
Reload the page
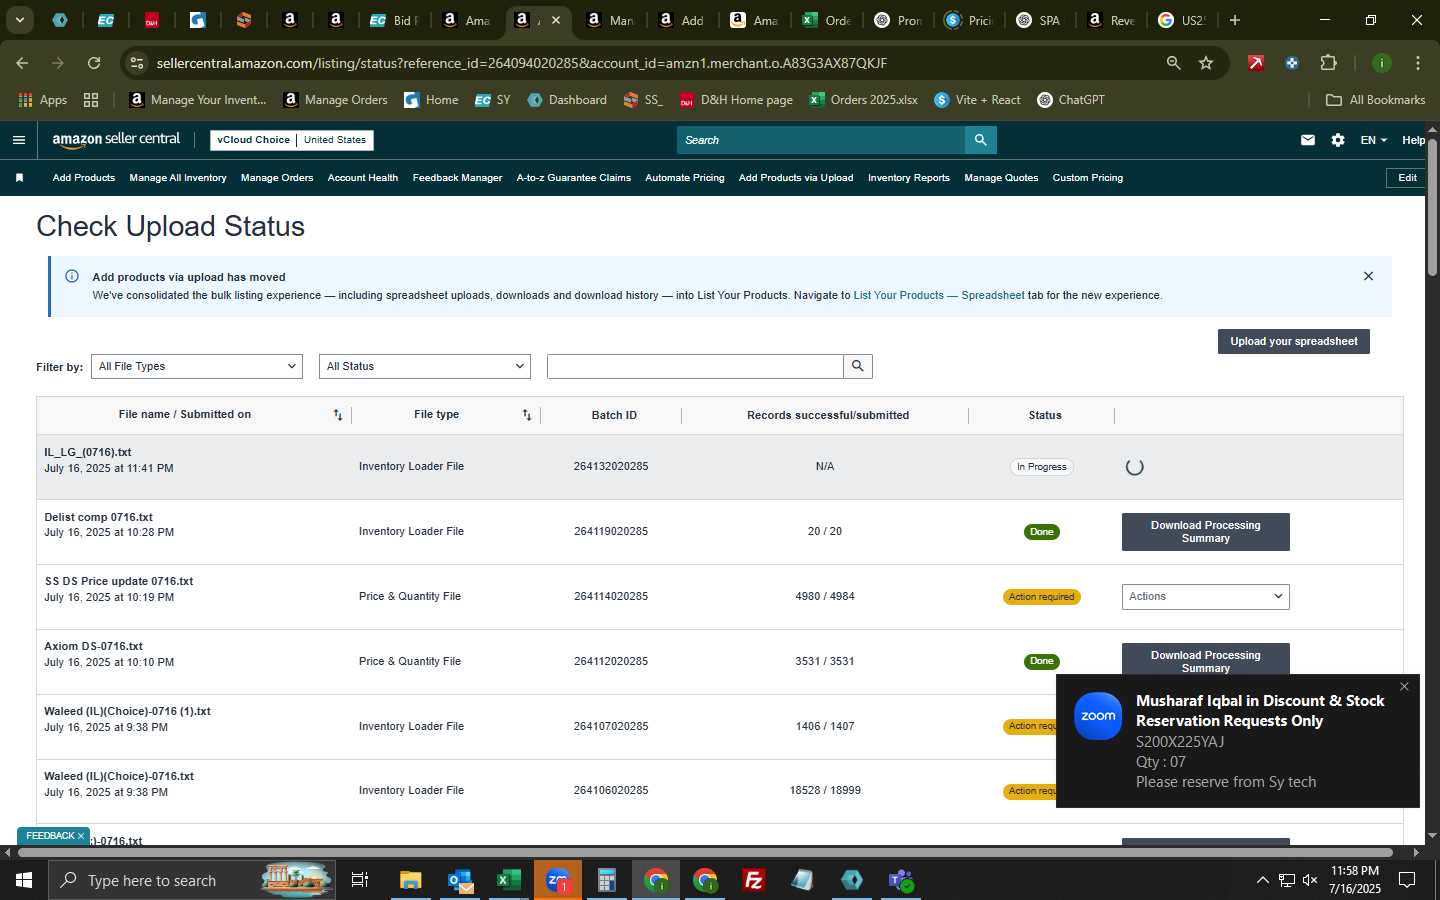tap(94, 63)
